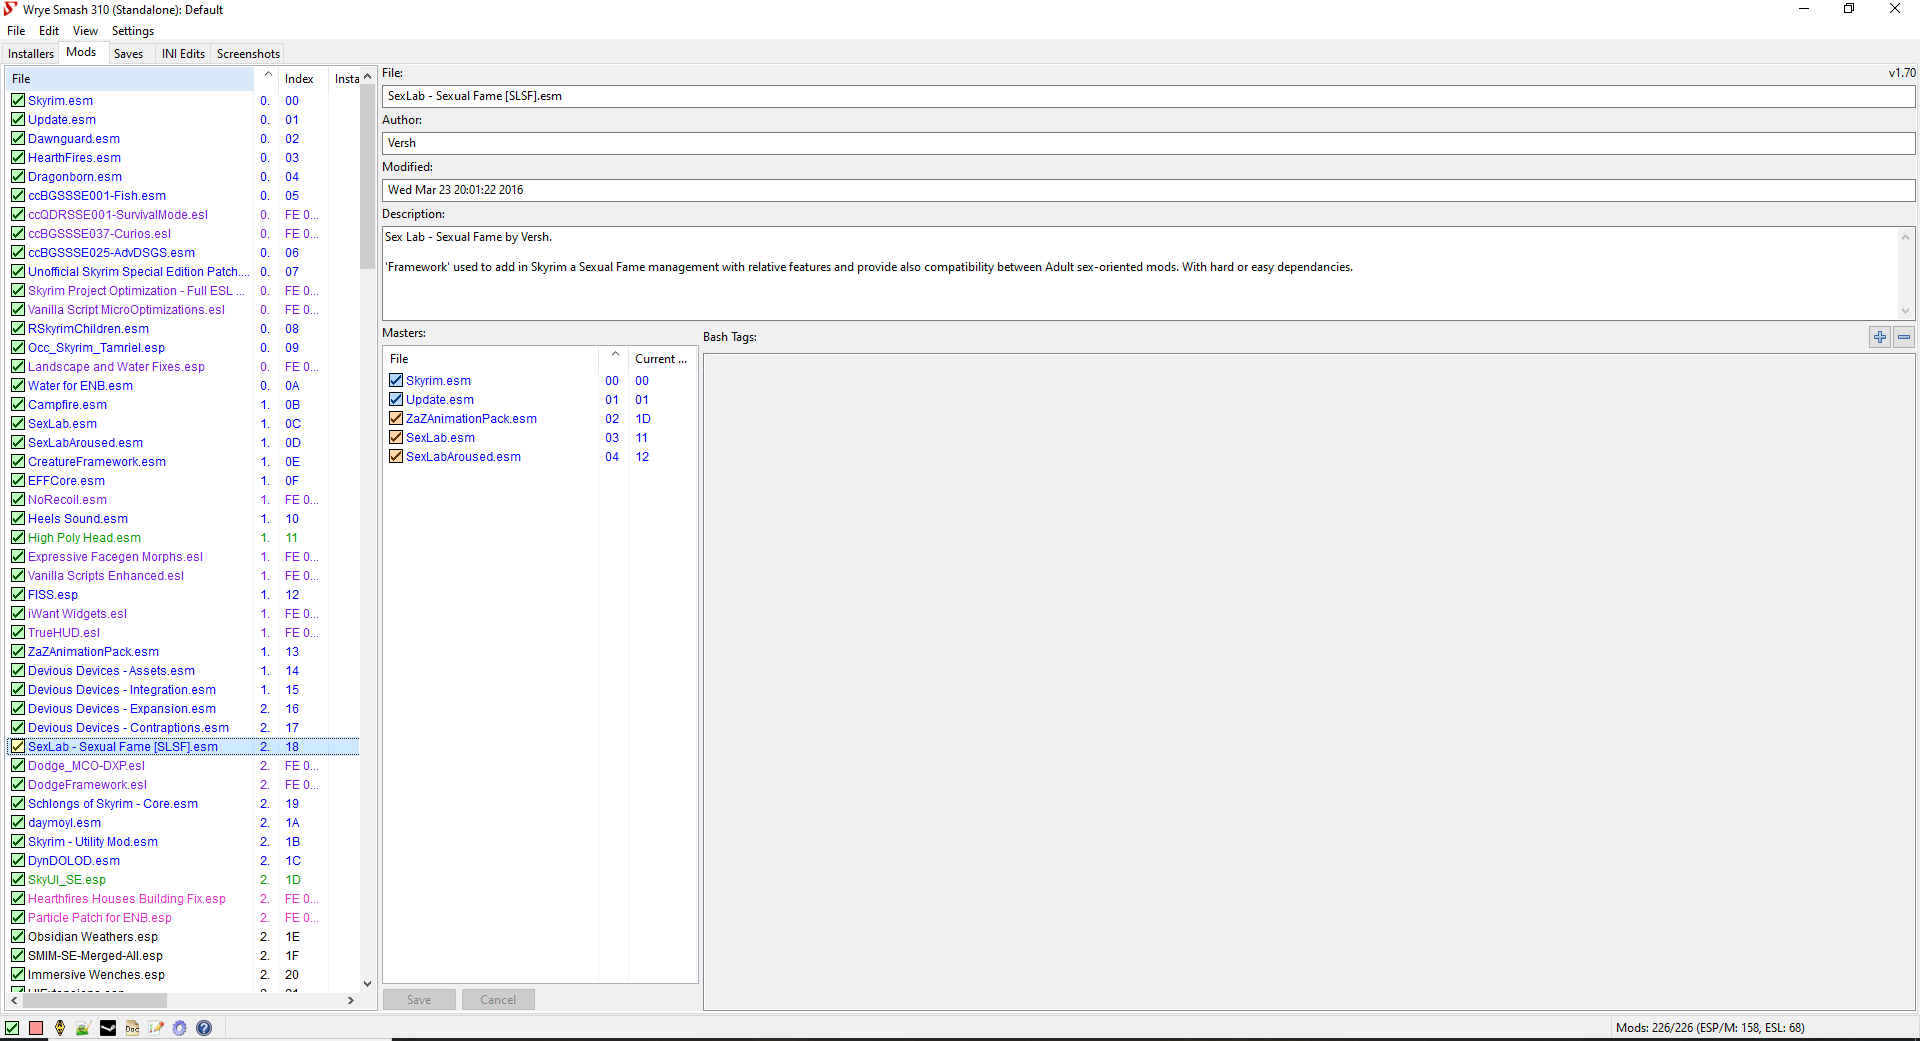Sort mod list by File column header
The width and height of the screenshot is (1920, 1041).
(130, 78)
